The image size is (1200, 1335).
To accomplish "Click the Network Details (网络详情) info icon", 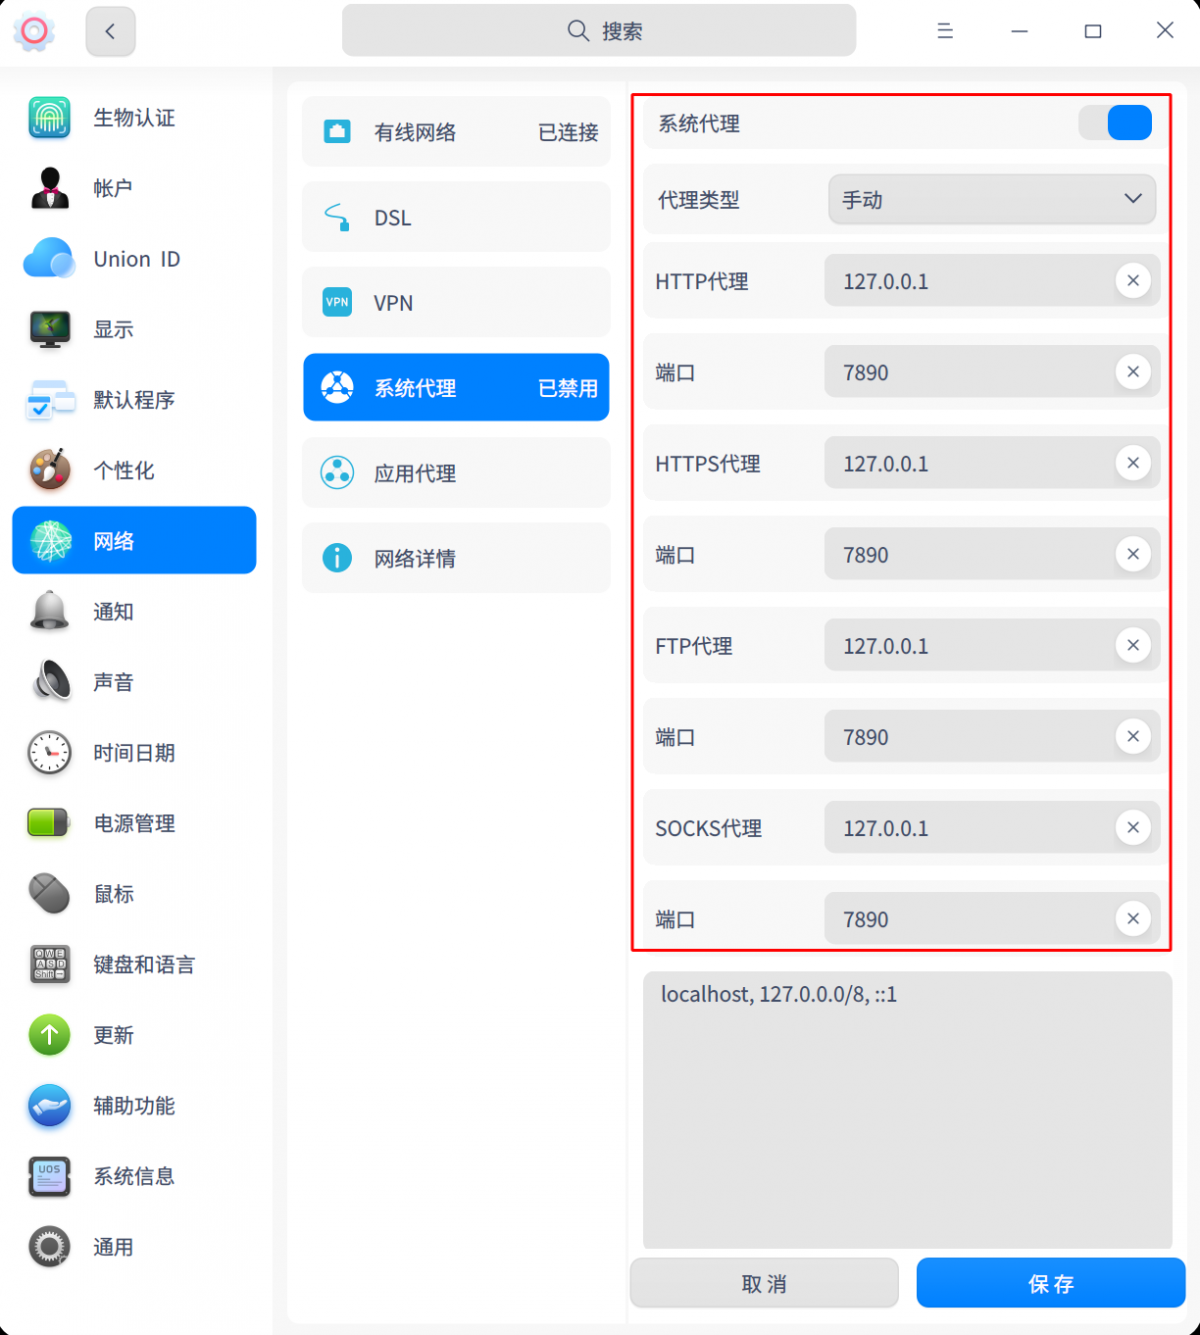I will pyautogui.click(x=337, y=558).
